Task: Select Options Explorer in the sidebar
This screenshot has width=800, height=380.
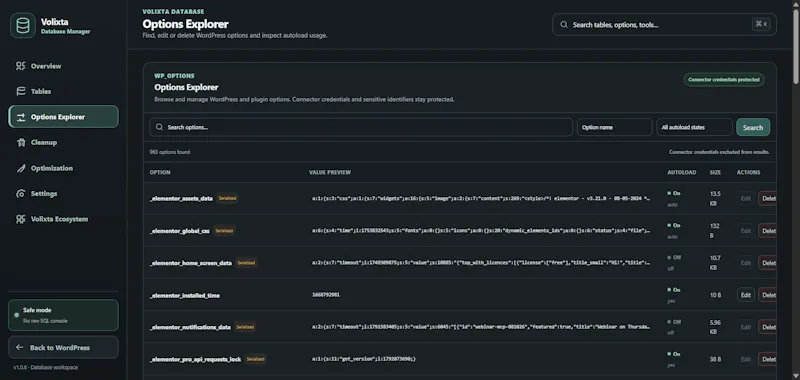Action: [x=63, y=117]
